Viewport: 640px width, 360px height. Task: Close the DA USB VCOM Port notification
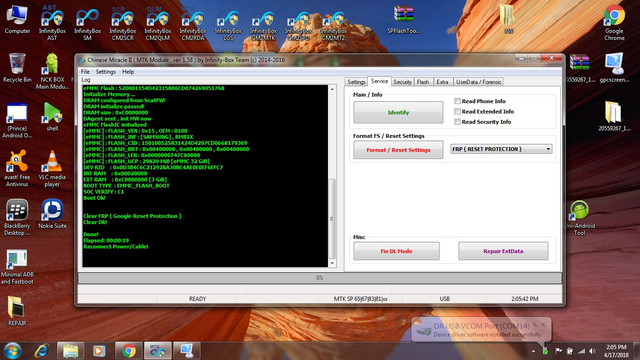[x=543, y=324]
